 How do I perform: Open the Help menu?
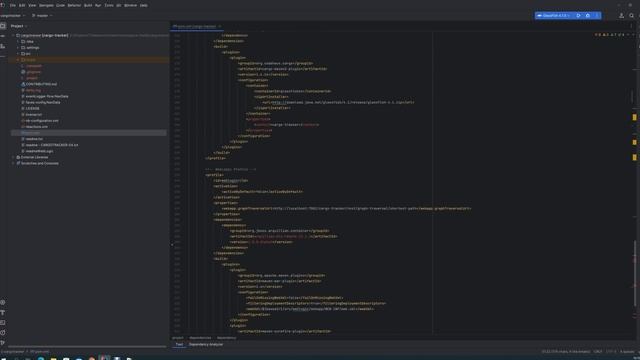point(144,5)
